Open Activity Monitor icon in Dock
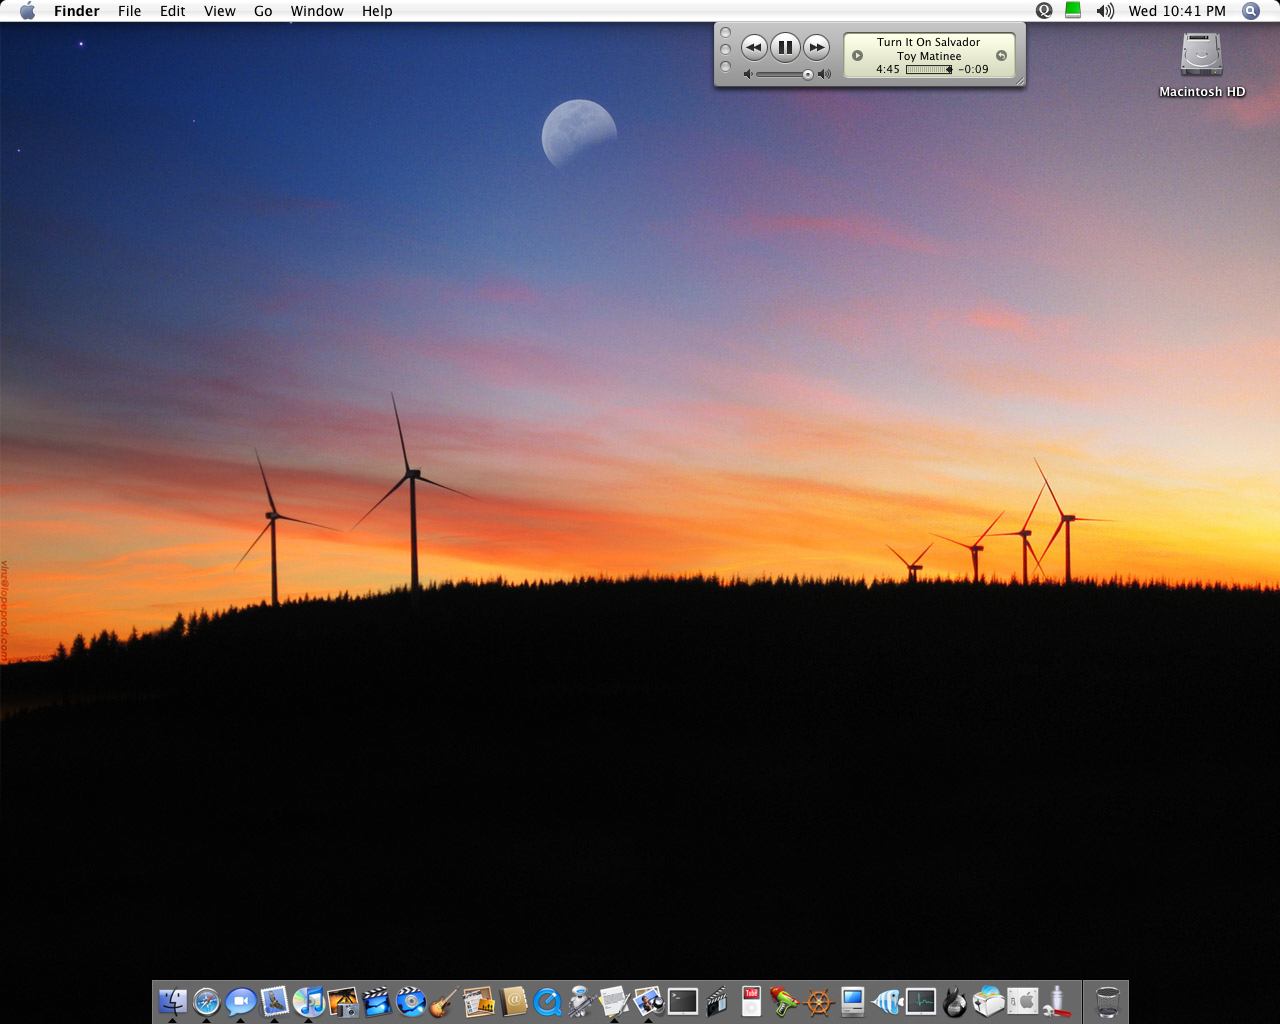The height and width of the screenshot is (1024, 1280). (x=920, y=1001)
